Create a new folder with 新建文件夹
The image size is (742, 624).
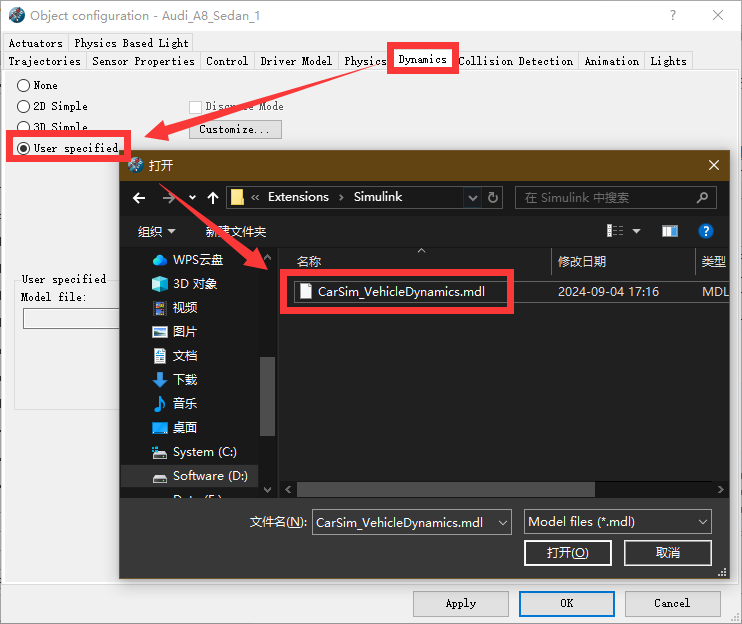coord(236,231)
